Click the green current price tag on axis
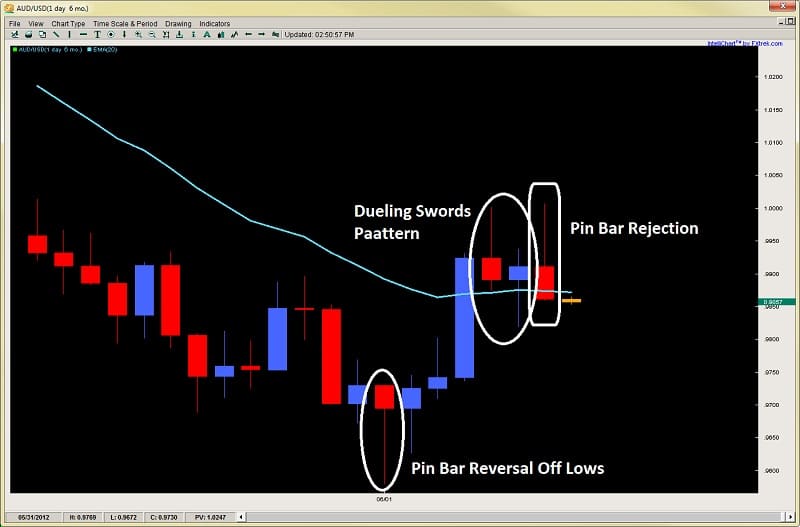The height and width of the screenshot is (527, 800). click(x=777, y=302)
